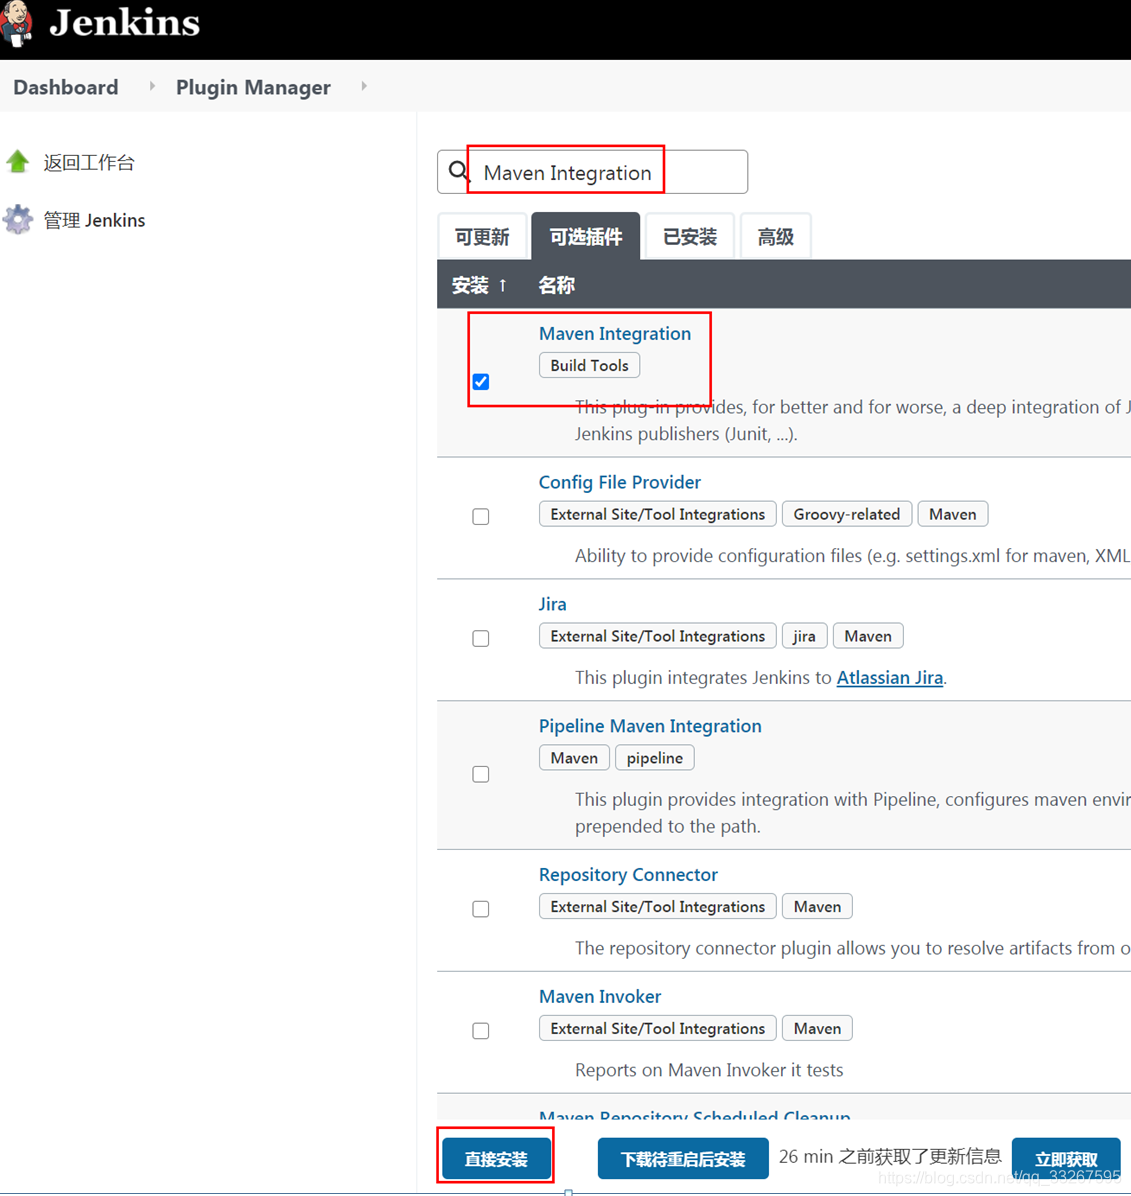
Task: Expand the chevron after Dashboard breadcrumb
Action: point(152,86)
